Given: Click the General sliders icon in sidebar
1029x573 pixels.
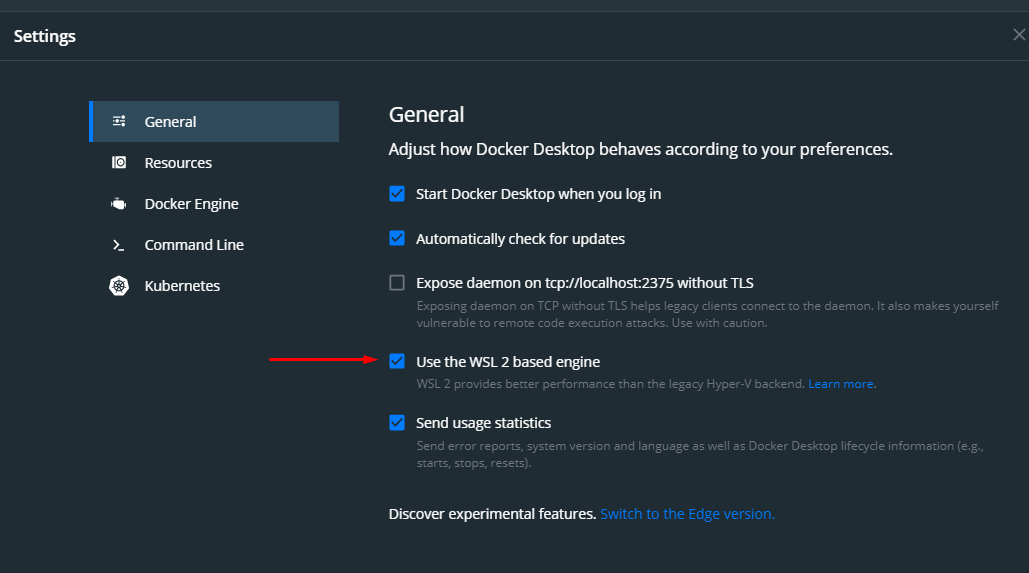Looking at the screenshot, I should coord(119,122).
